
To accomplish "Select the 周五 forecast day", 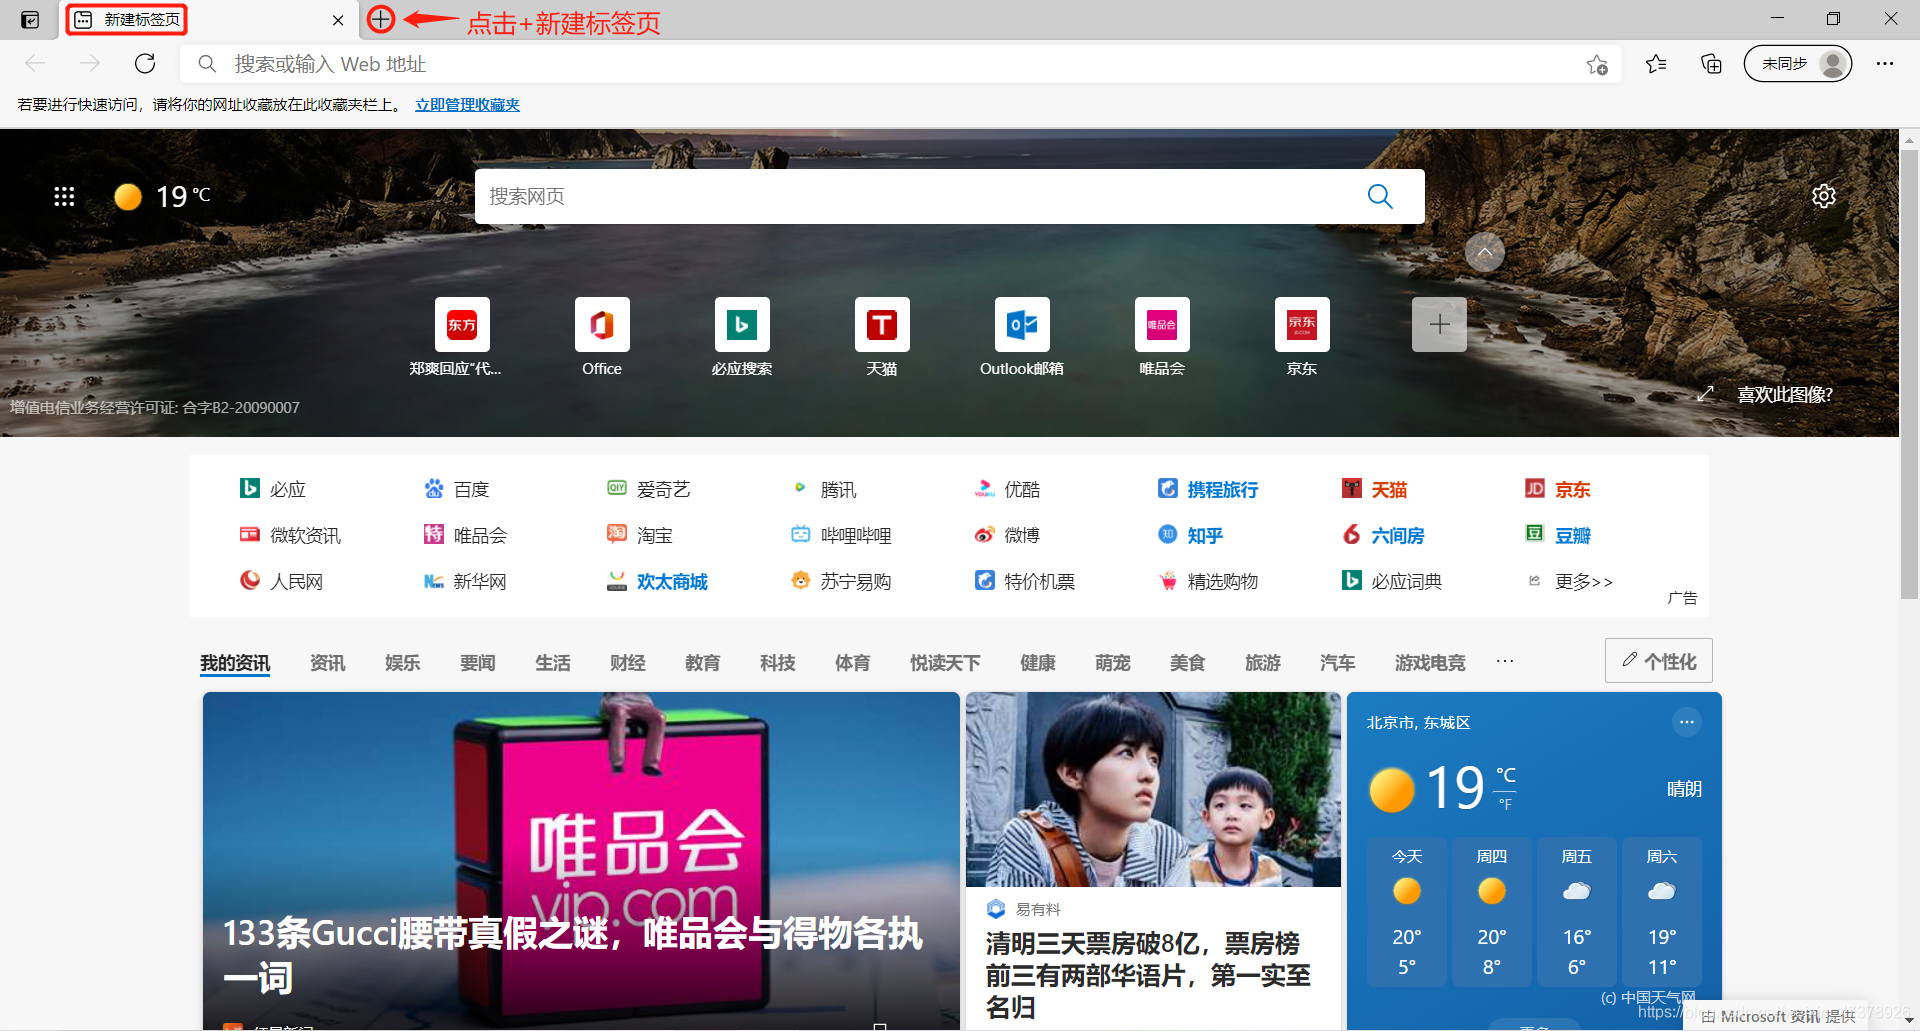I will click(1577, 911).
